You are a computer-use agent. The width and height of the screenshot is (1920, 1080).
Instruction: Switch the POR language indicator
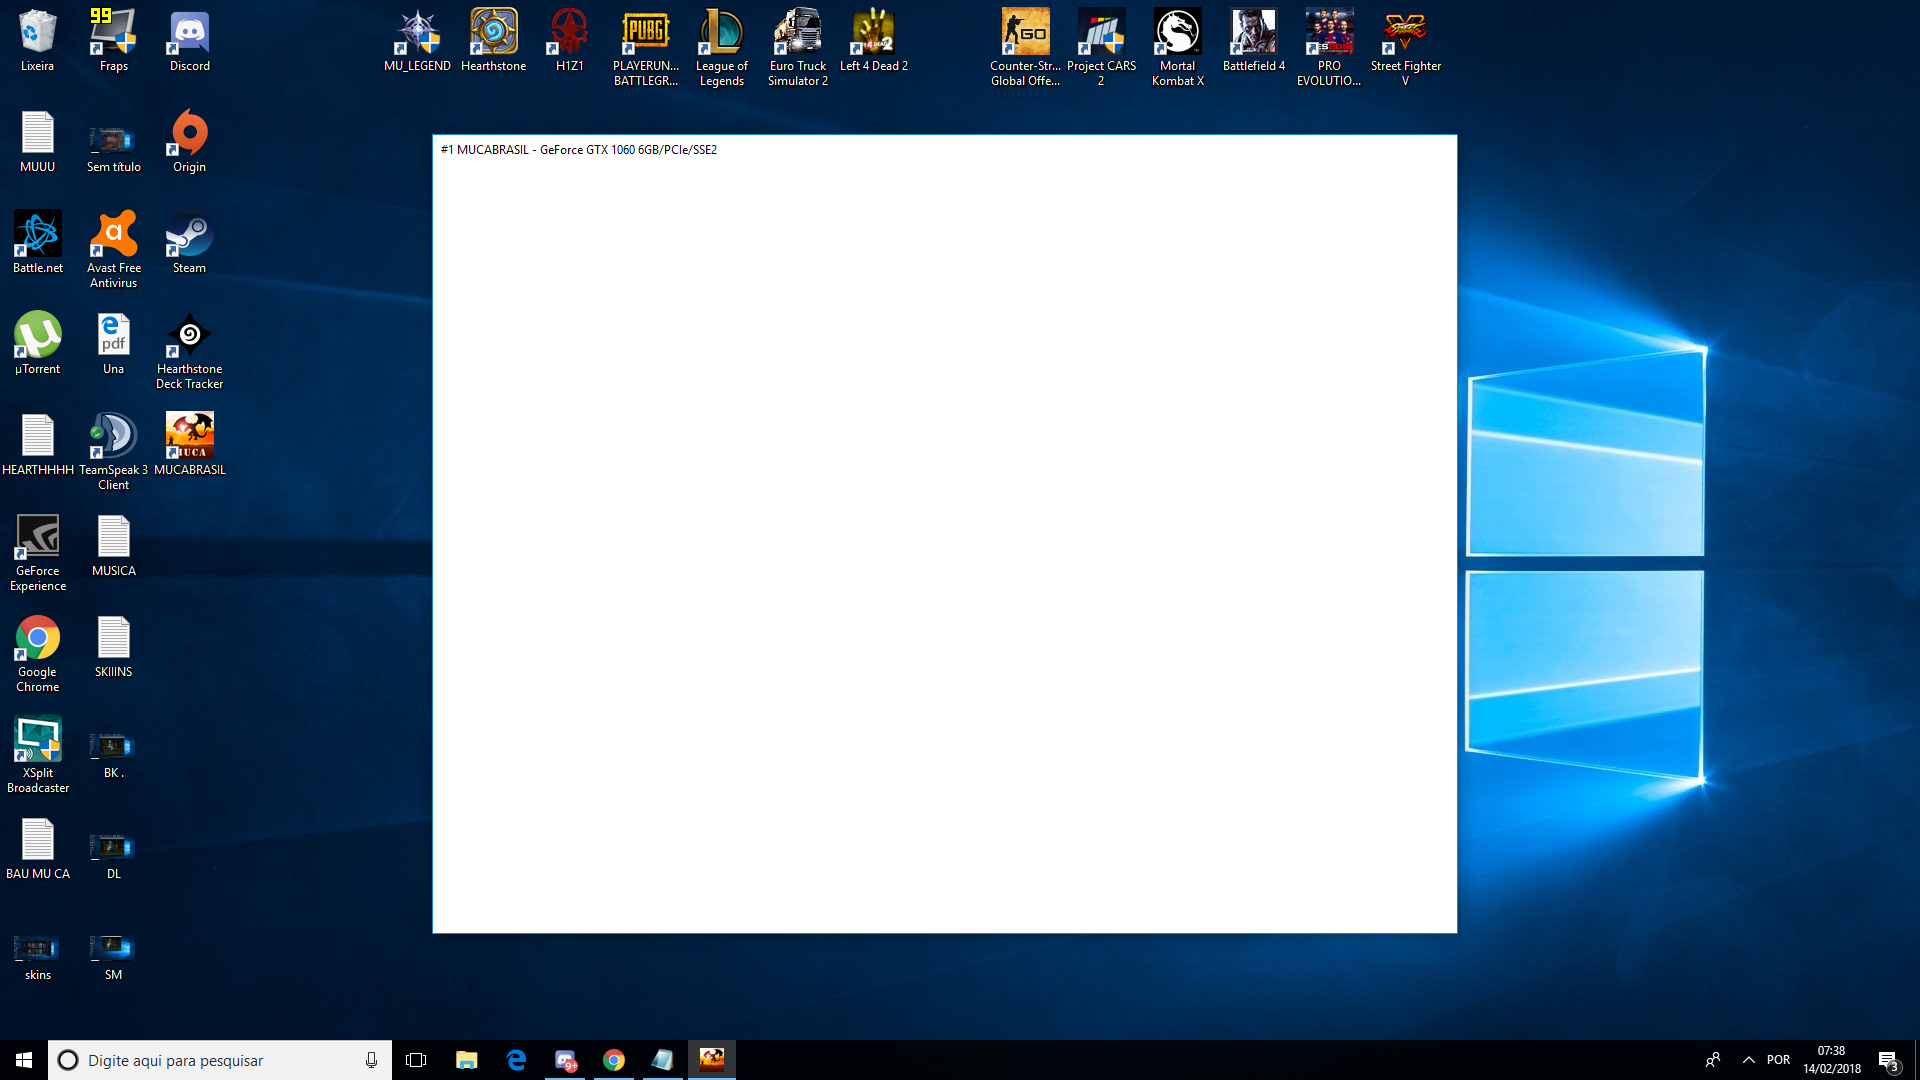click(x=1778, y=1060)
